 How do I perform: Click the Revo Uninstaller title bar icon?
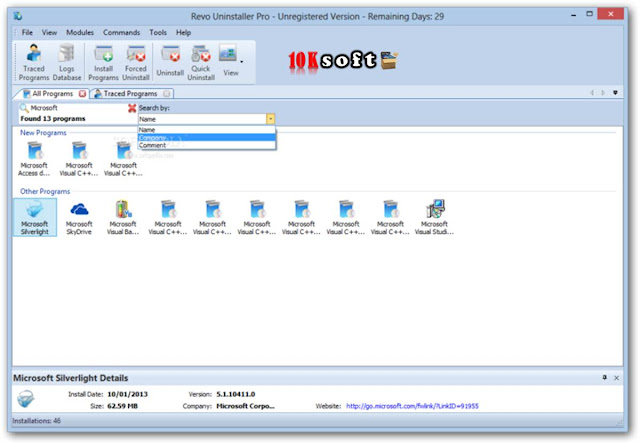18,16
